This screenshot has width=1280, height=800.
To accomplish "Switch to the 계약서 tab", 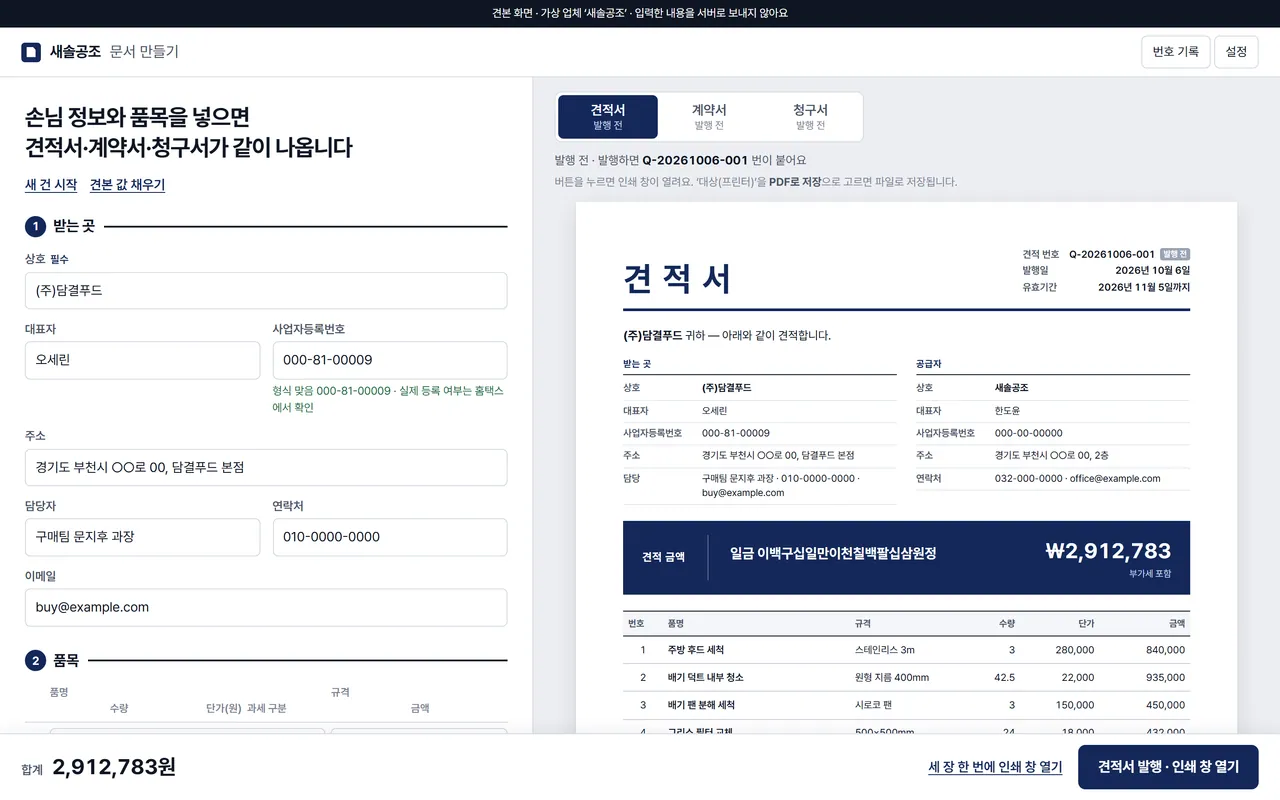I will coord(709,117).
